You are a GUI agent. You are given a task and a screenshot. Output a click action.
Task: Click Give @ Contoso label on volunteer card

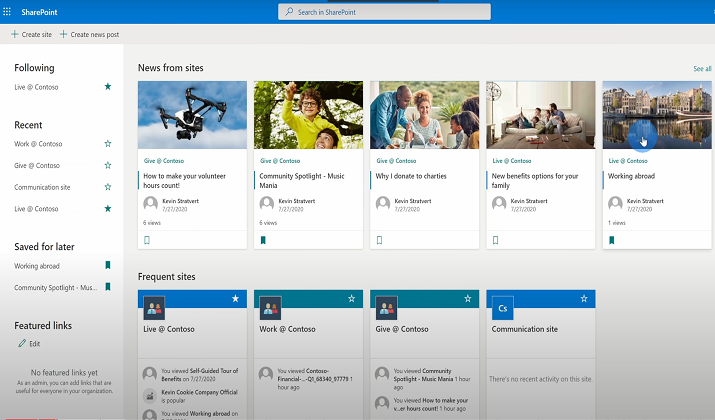click(x=164, y=161)
